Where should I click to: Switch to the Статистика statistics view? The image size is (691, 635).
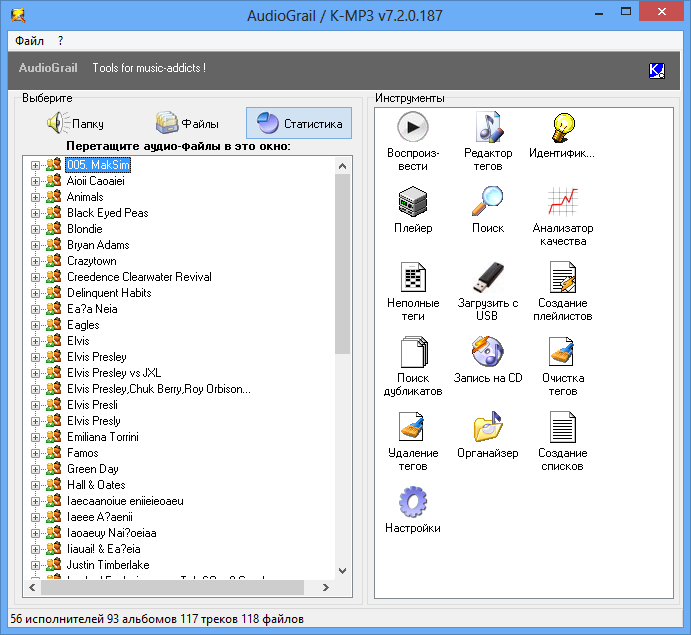[x=299, y=123]
